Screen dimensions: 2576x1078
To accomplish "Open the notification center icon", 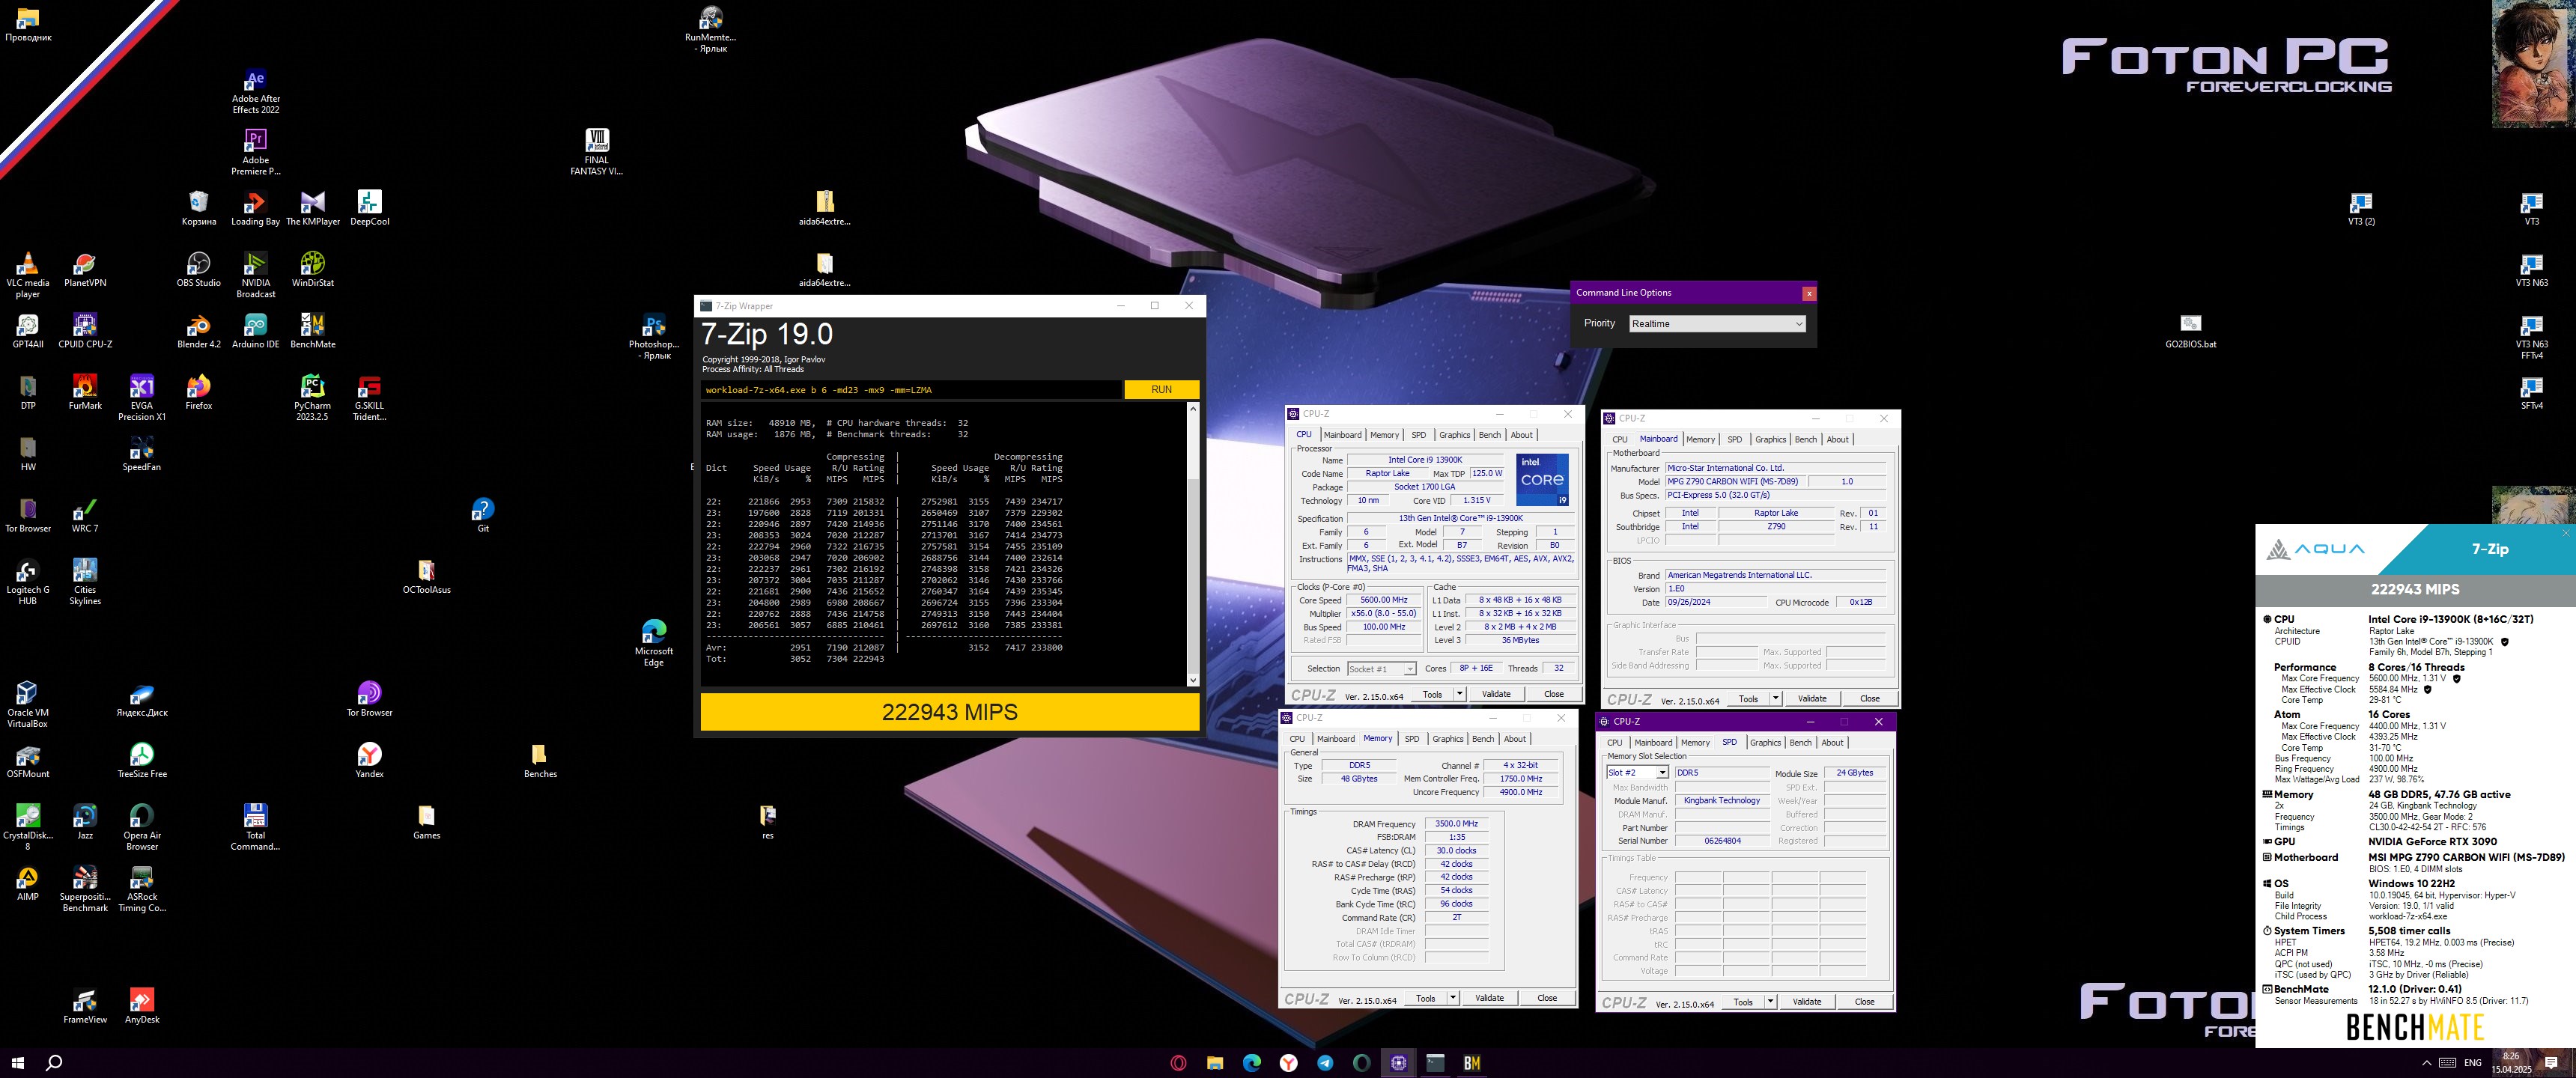I will point(2551,1063).
